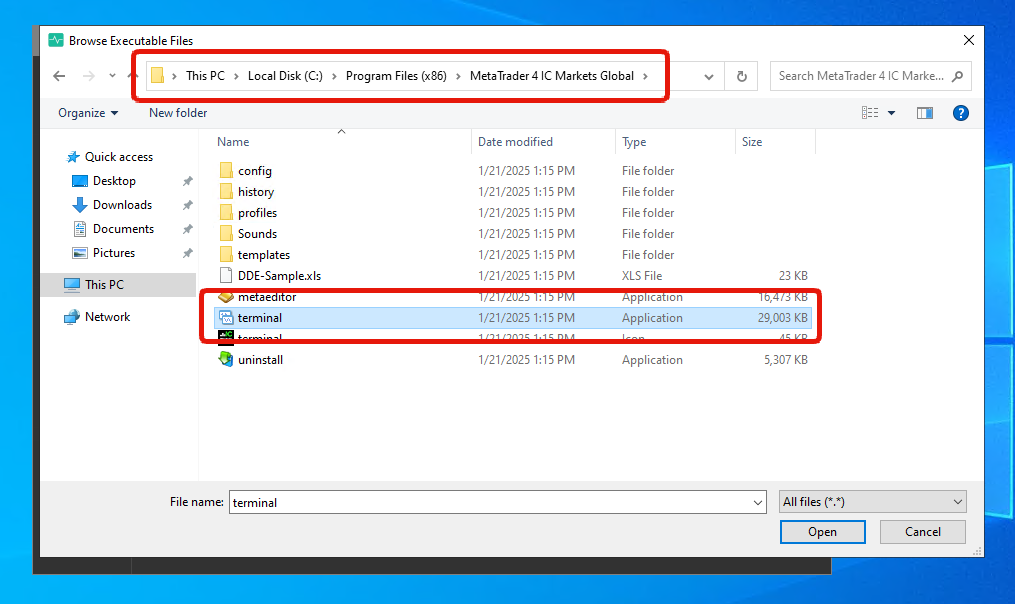Open the address bar previous locations dropdown
Viewport: 1015px width, 604px height.
coord(709,76)
